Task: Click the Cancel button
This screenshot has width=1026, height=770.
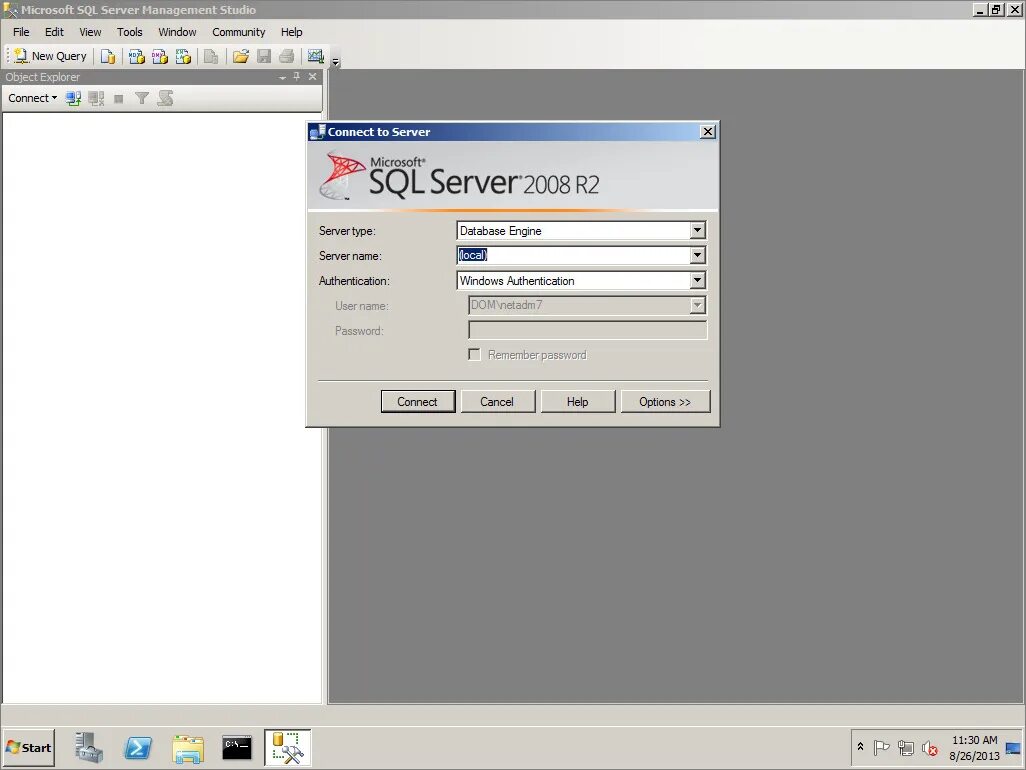Action: coord(497,402)
